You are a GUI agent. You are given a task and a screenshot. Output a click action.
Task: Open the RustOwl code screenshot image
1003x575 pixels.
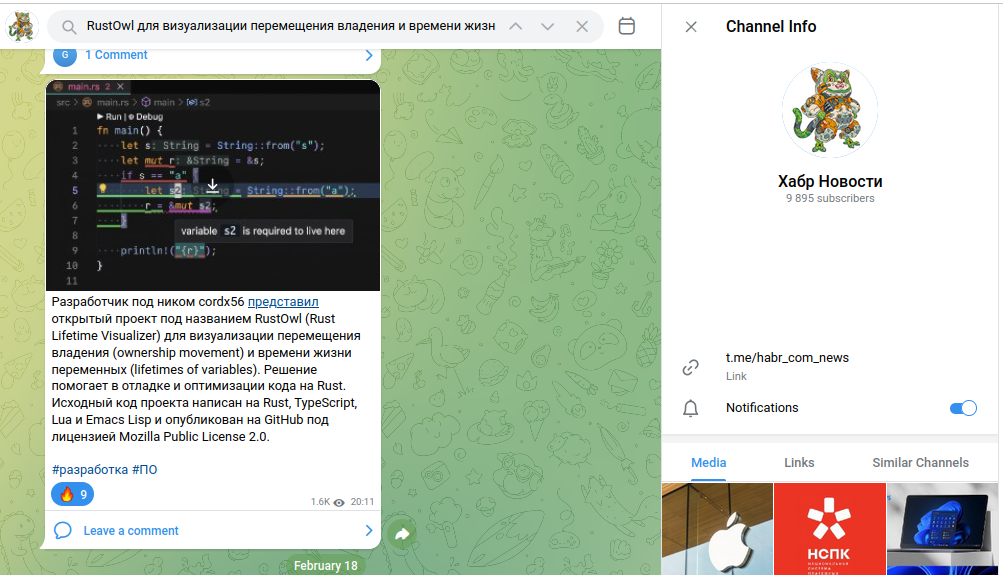coord(213,185)
